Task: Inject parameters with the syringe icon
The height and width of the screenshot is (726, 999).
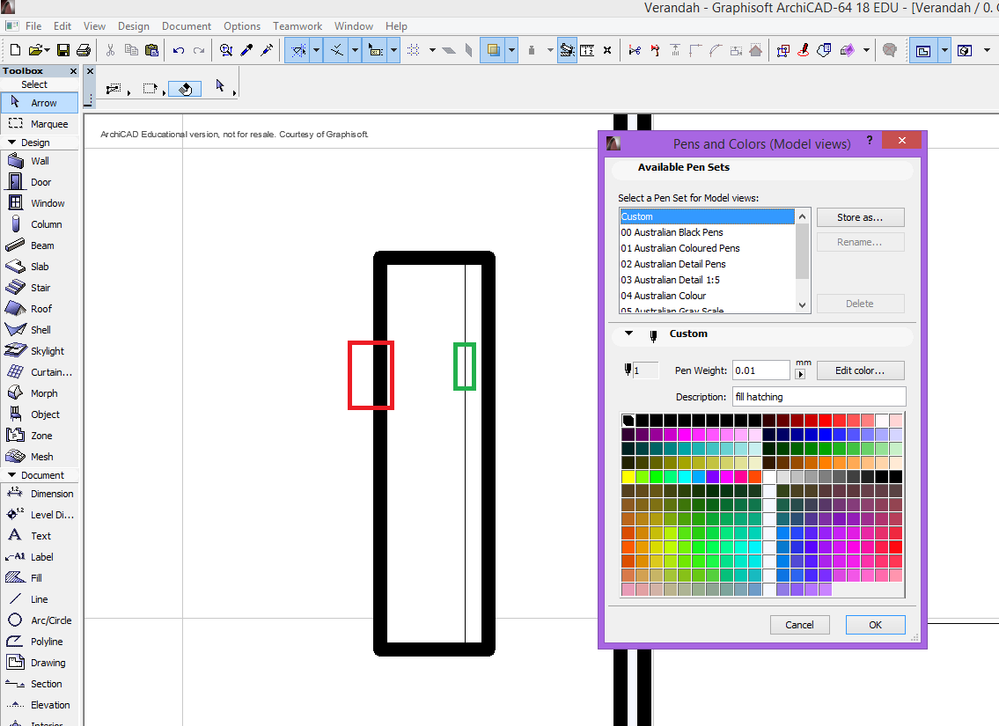Action: 267,50
